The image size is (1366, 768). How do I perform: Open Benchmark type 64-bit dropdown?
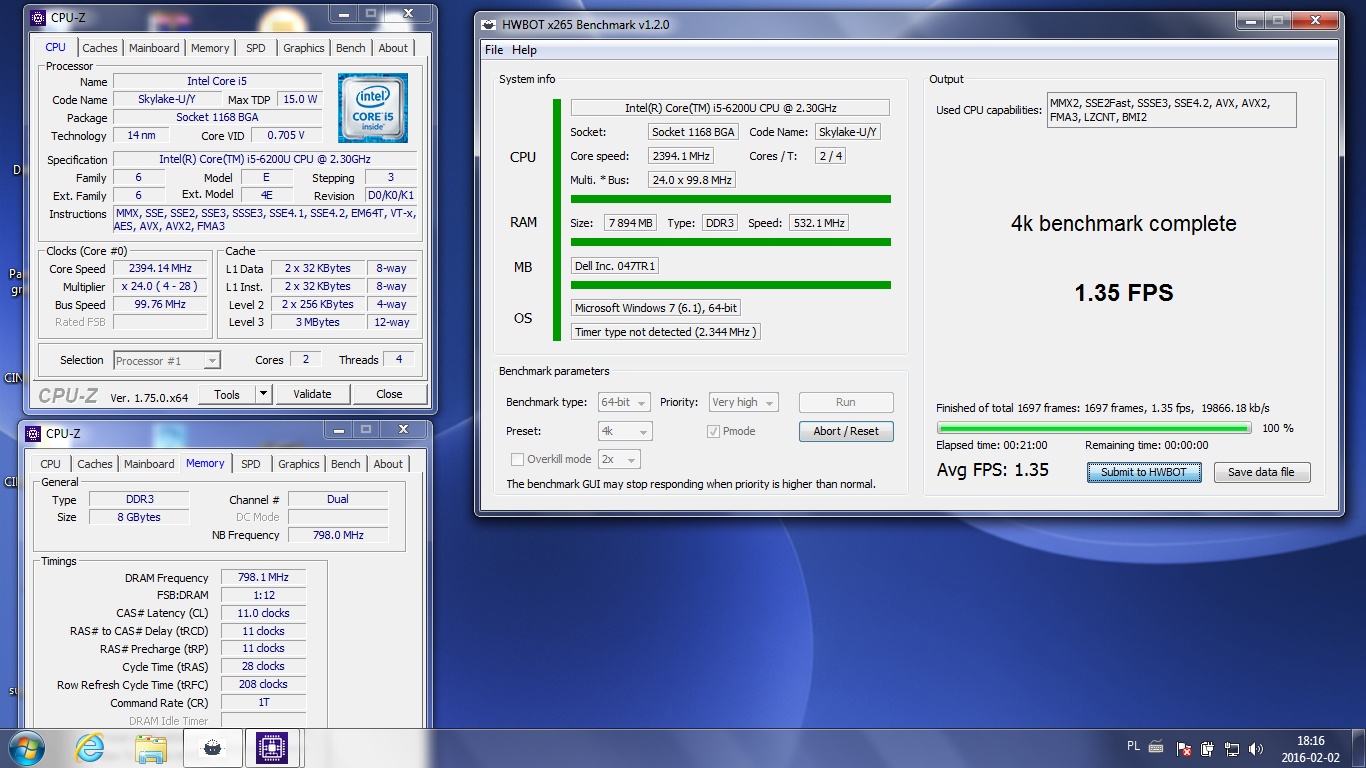pos(624,402)
